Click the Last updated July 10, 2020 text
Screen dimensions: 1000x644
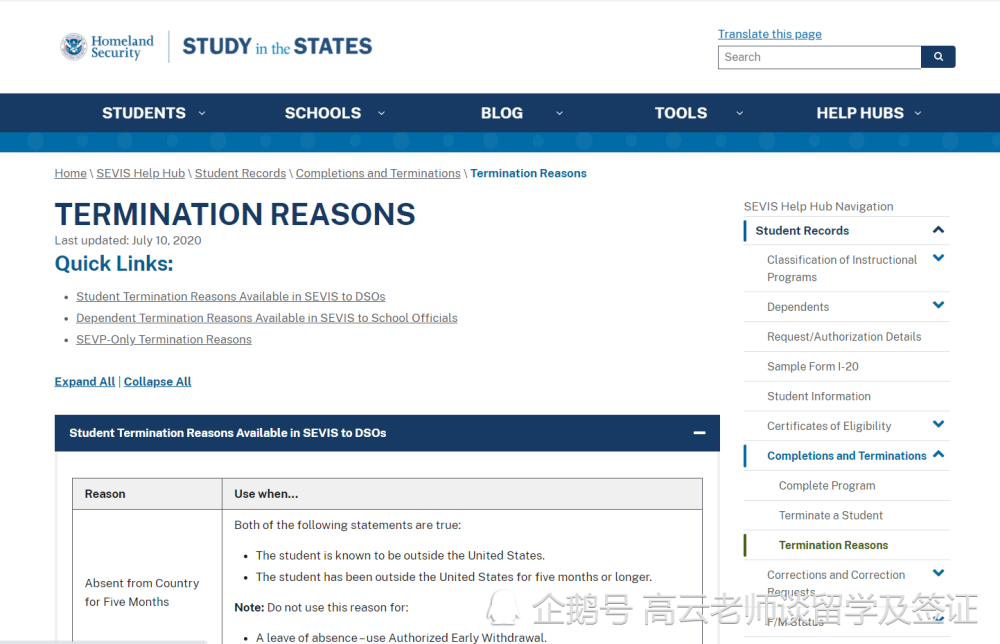pyautogui.click(x=128, y=240)
